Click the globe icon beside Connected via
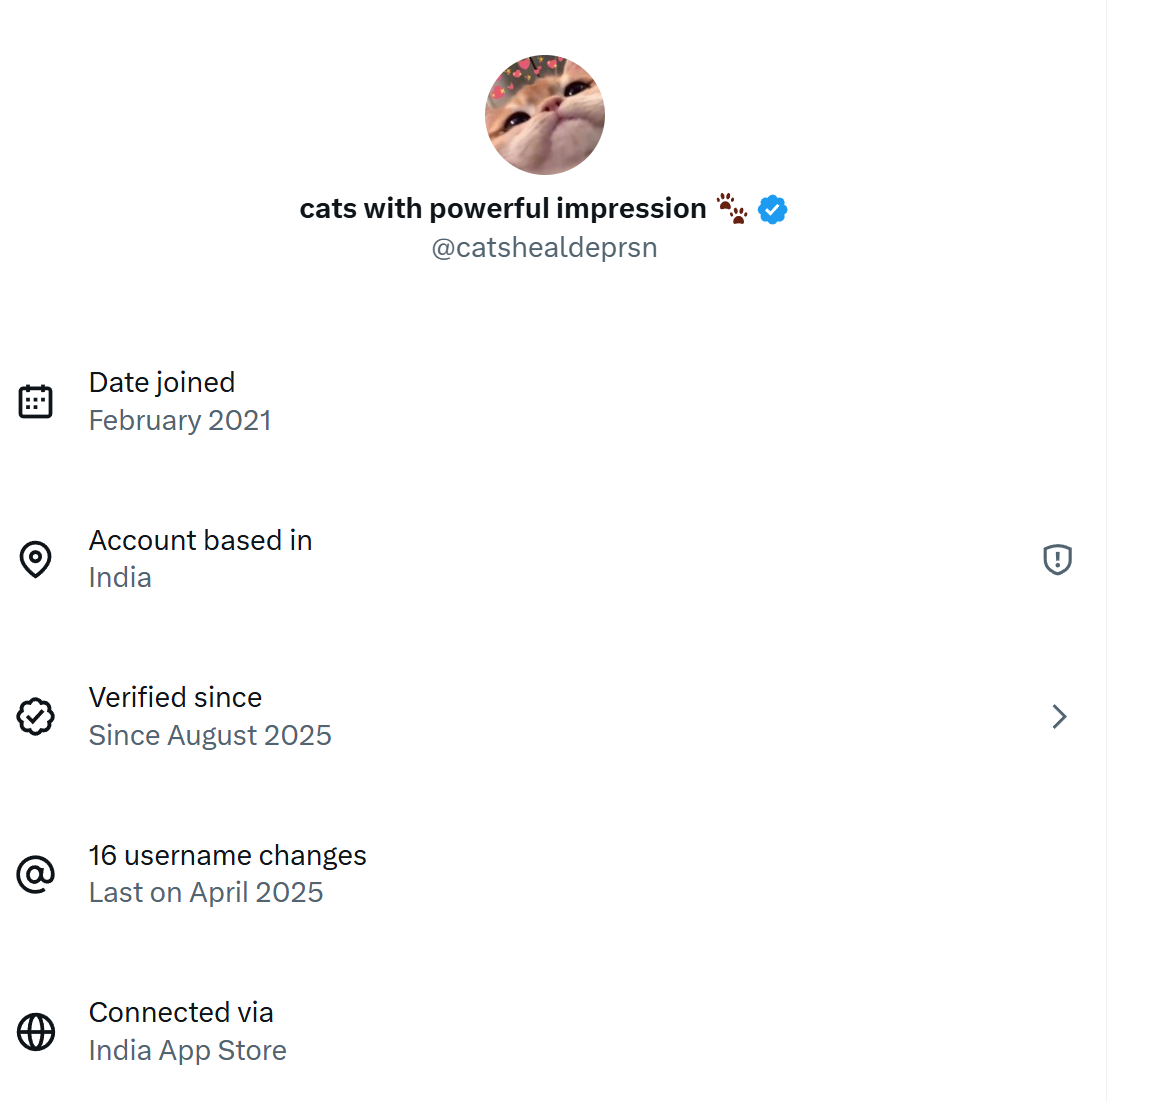This screenshot has width=1151, height=1102. 36,1032
